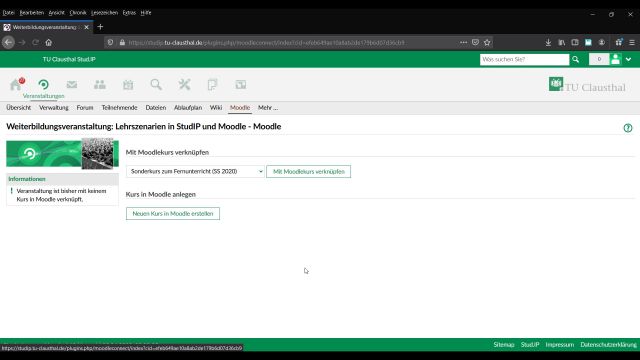Expand the user menu arrow
This screenshot has height=360, width=640.
coord(629,60)
